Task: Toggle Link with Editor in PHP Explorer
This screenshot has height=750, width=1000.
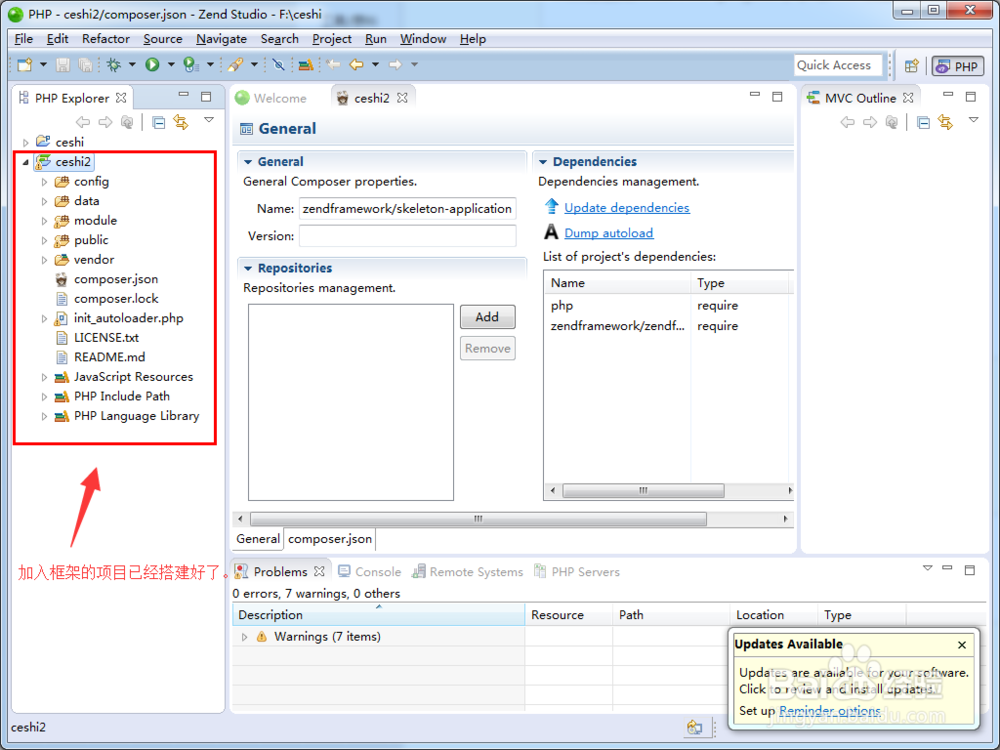Action: click(x=181, y=122)
